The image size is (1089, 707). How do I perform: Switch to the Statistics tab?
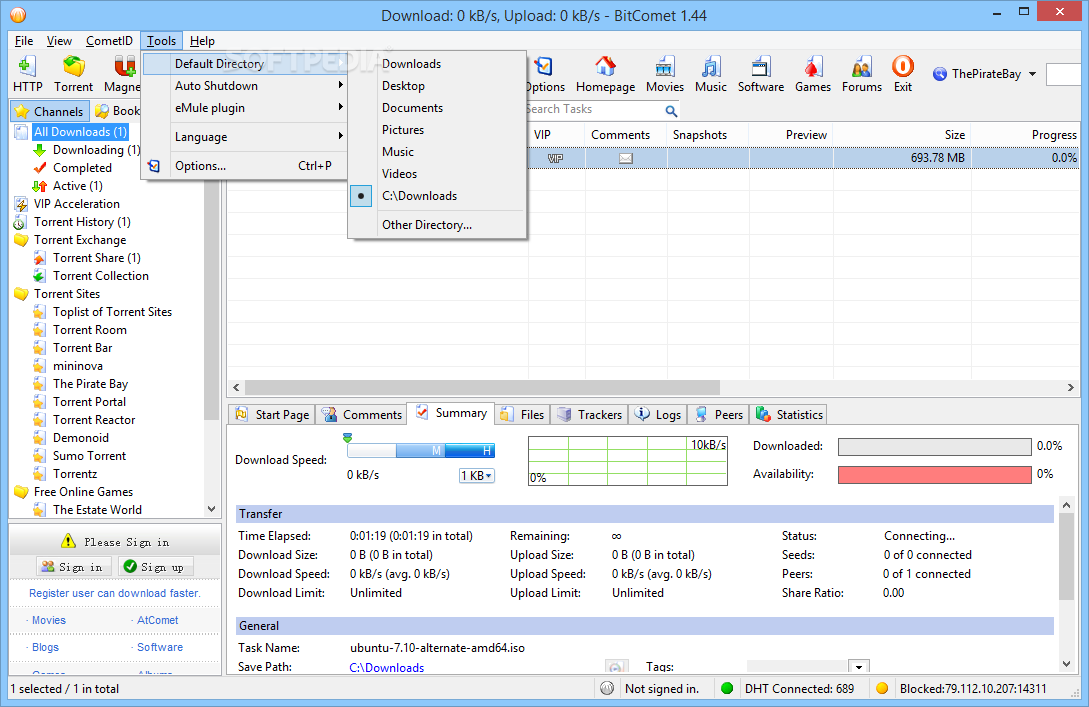click(789, 415)
